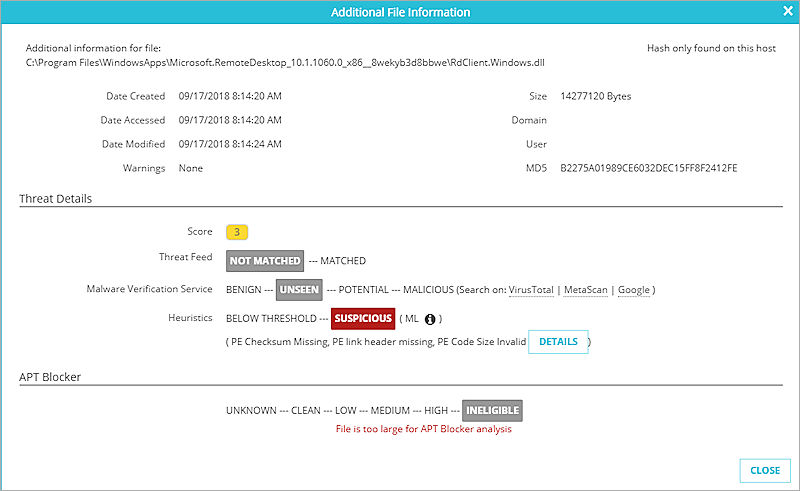
Task: Open the MetaScan search link
Action: (583, 289)
